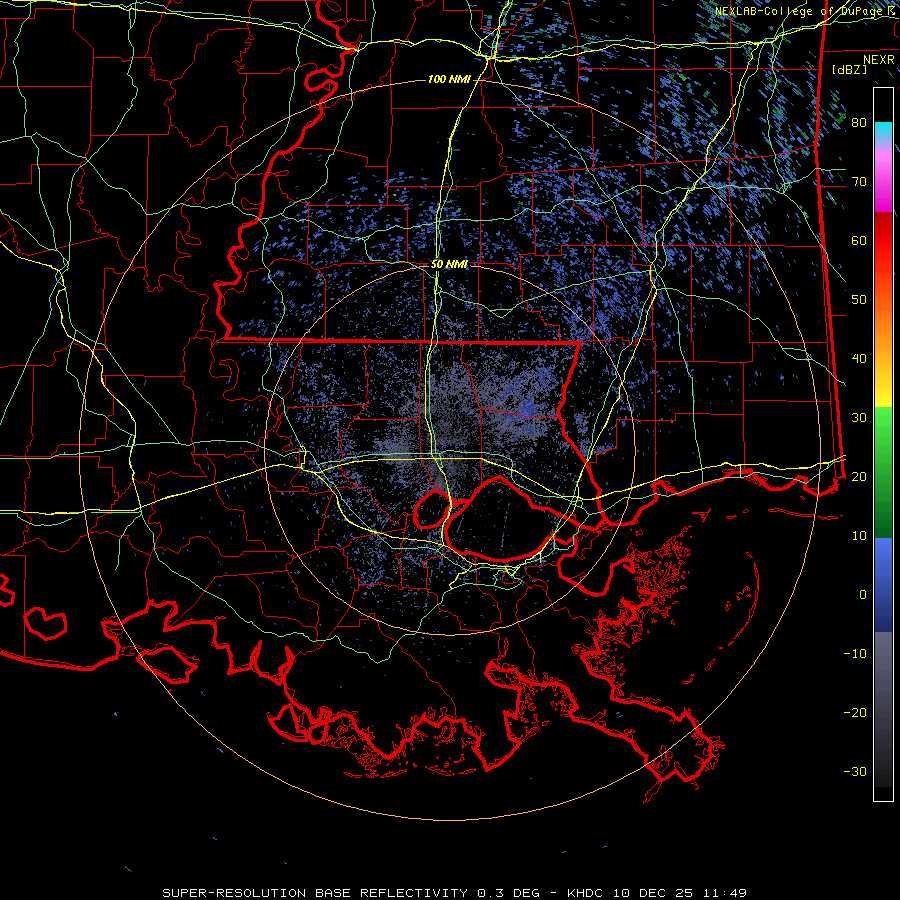The image size is (900, 900).
Task: Click the 100 NMI range ring label
Action: pyautogui.click(x=449, y=79)
